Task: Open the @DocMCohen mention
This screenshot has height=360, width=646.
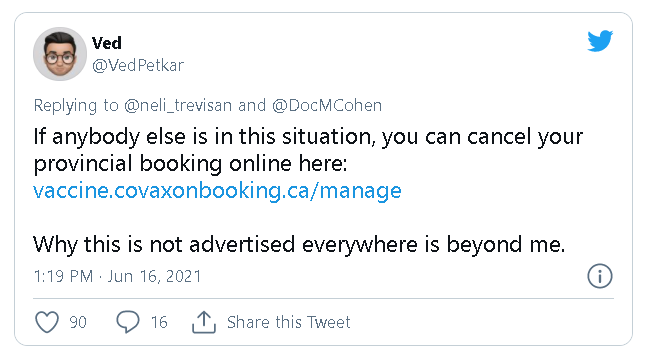Action: (327, 105)
